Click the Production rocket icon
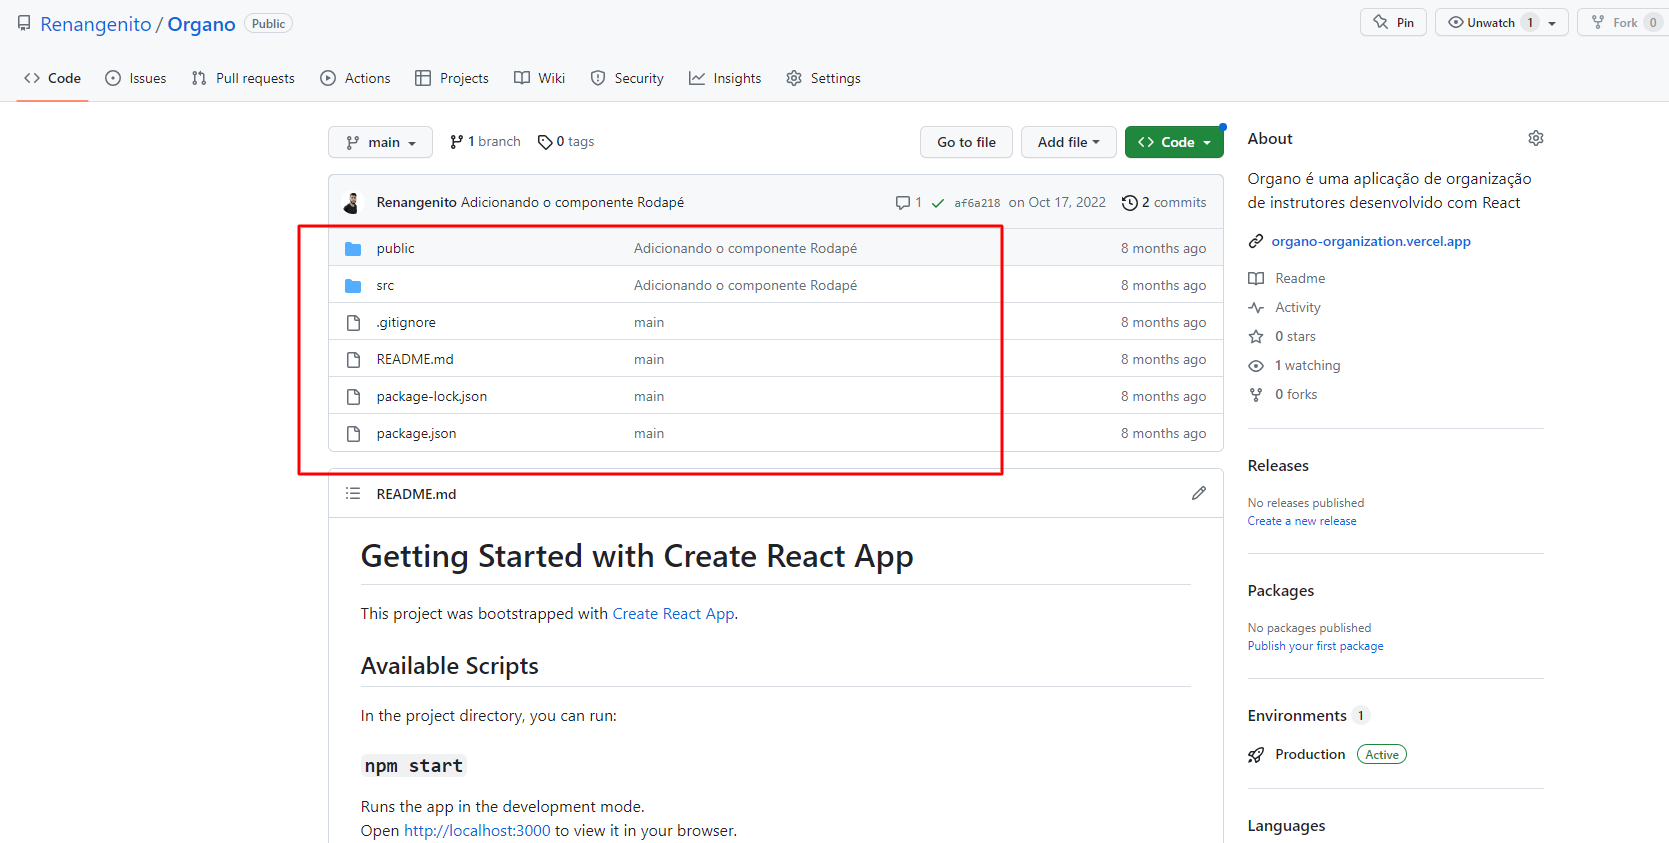Image resolution: width=1669 pixels, height=843 pixels. click(1256, 755)
